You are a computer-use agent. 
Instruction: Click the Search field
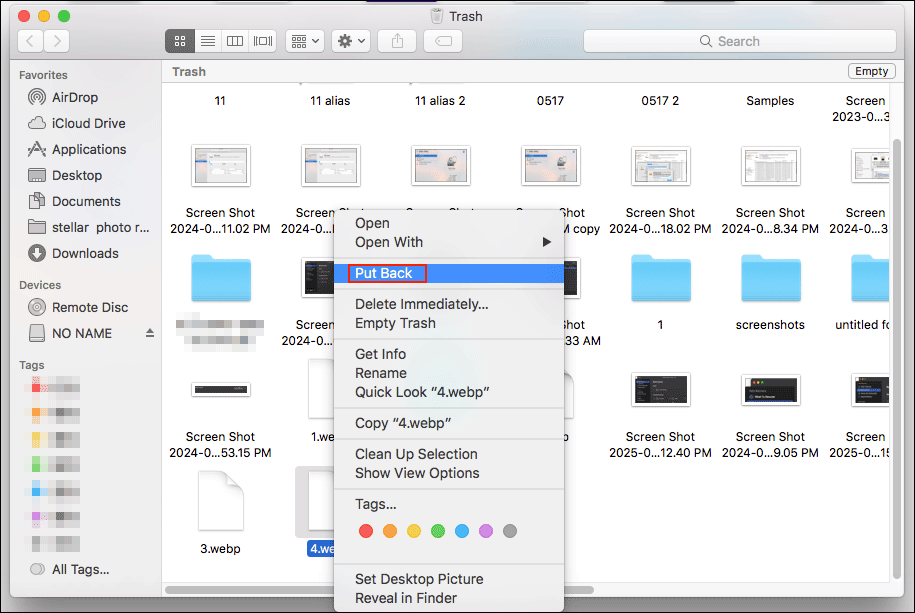739,41
